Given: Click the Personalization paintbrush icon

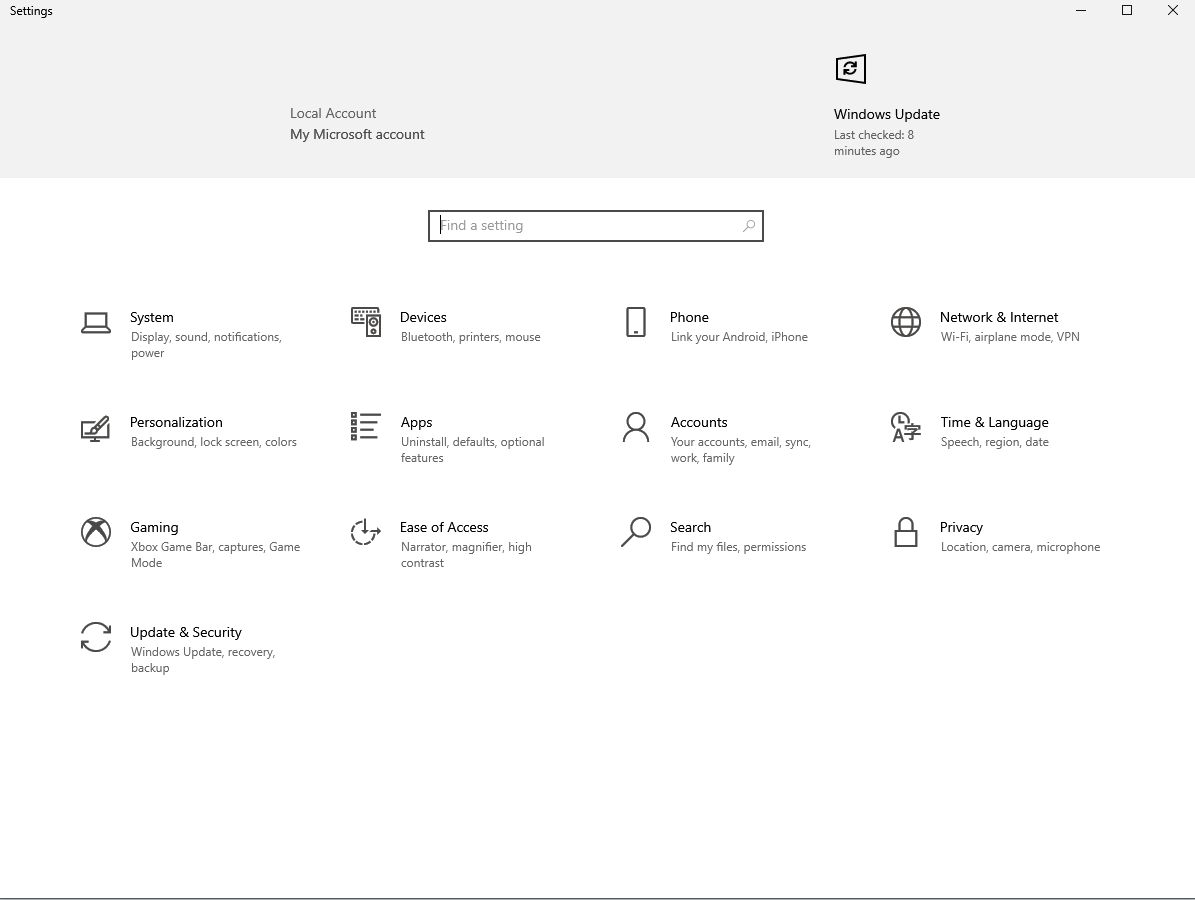Looking at the screenshot, I should [x=96, y=428].
